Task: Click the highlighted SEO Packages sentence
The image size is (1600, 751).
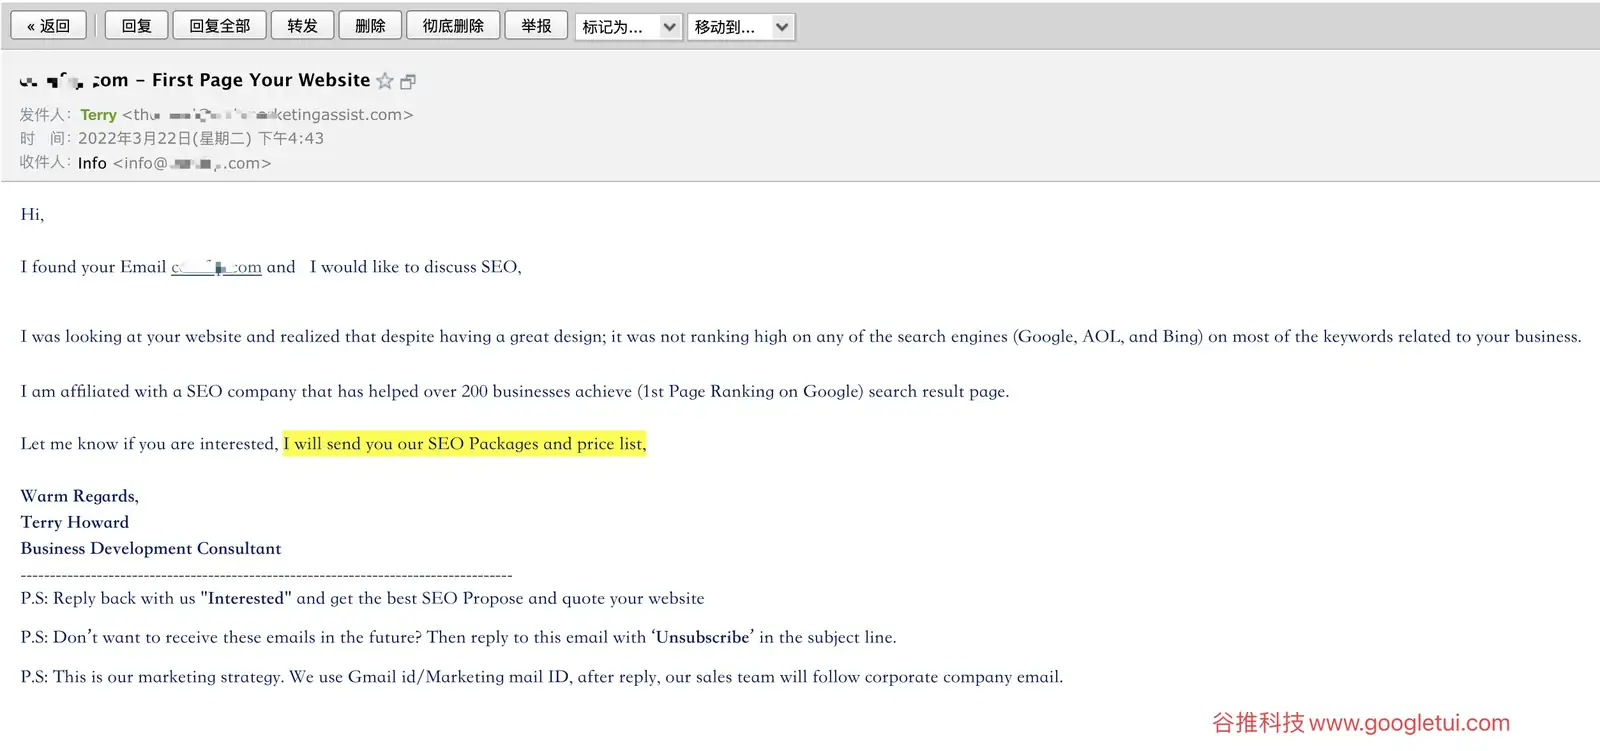Action: tap(464, 443)
